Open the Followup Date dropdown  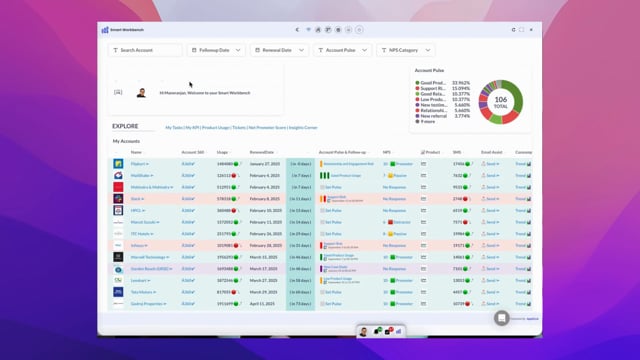pyautogui.click(x=216, y=50)
